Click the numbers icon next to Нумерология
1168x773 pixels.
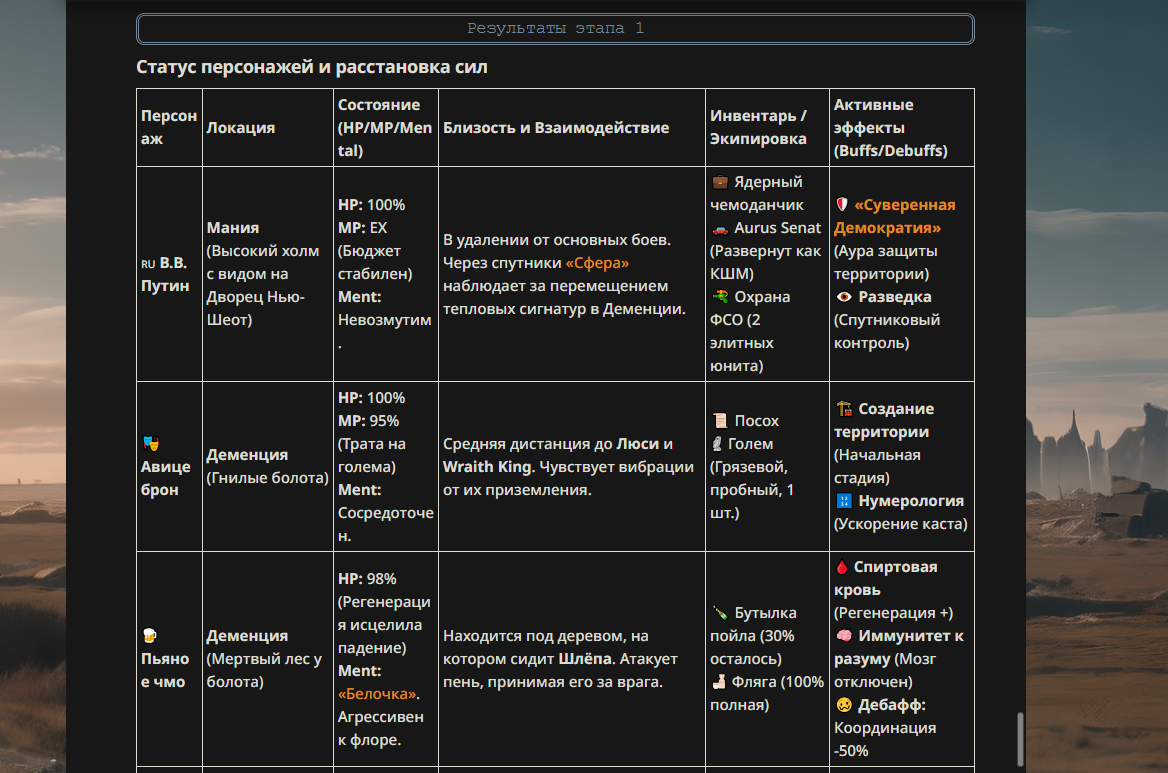pyautogui.click(x=844, y=501)
